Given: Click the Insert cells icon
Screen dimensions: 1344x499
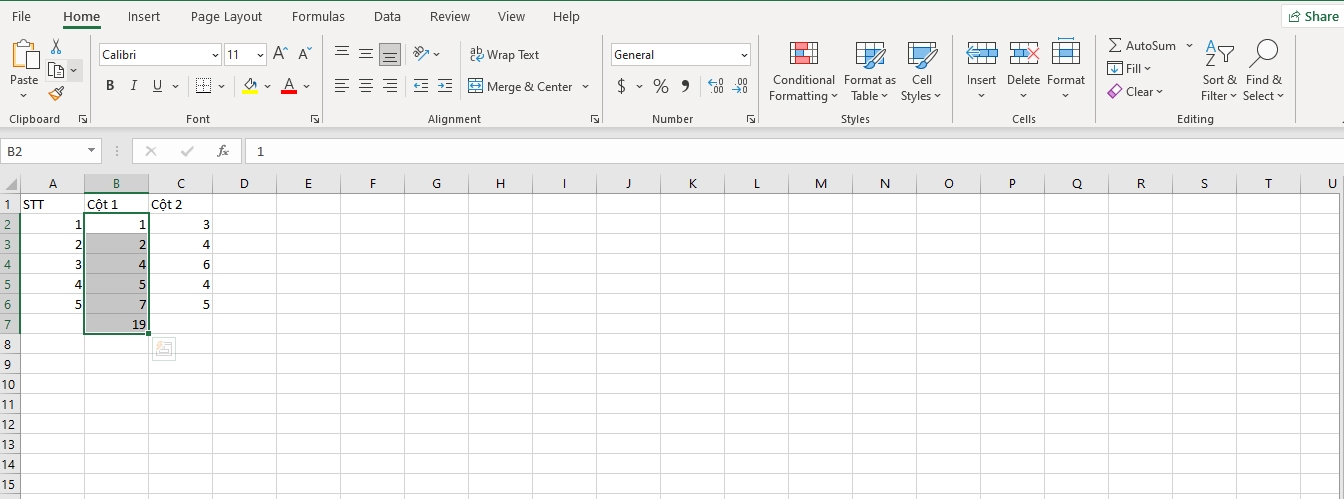Looking at the screenshot, I should tap(981, 54).
